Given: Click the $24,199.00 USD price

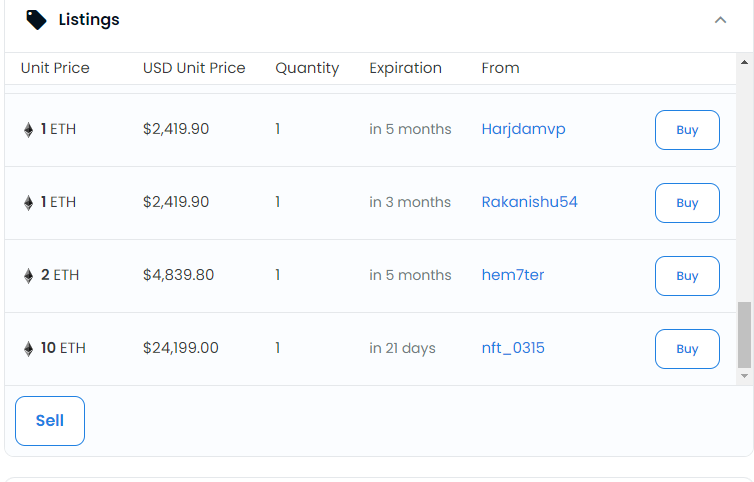Looking at the screenshot, I should [181, 348].
